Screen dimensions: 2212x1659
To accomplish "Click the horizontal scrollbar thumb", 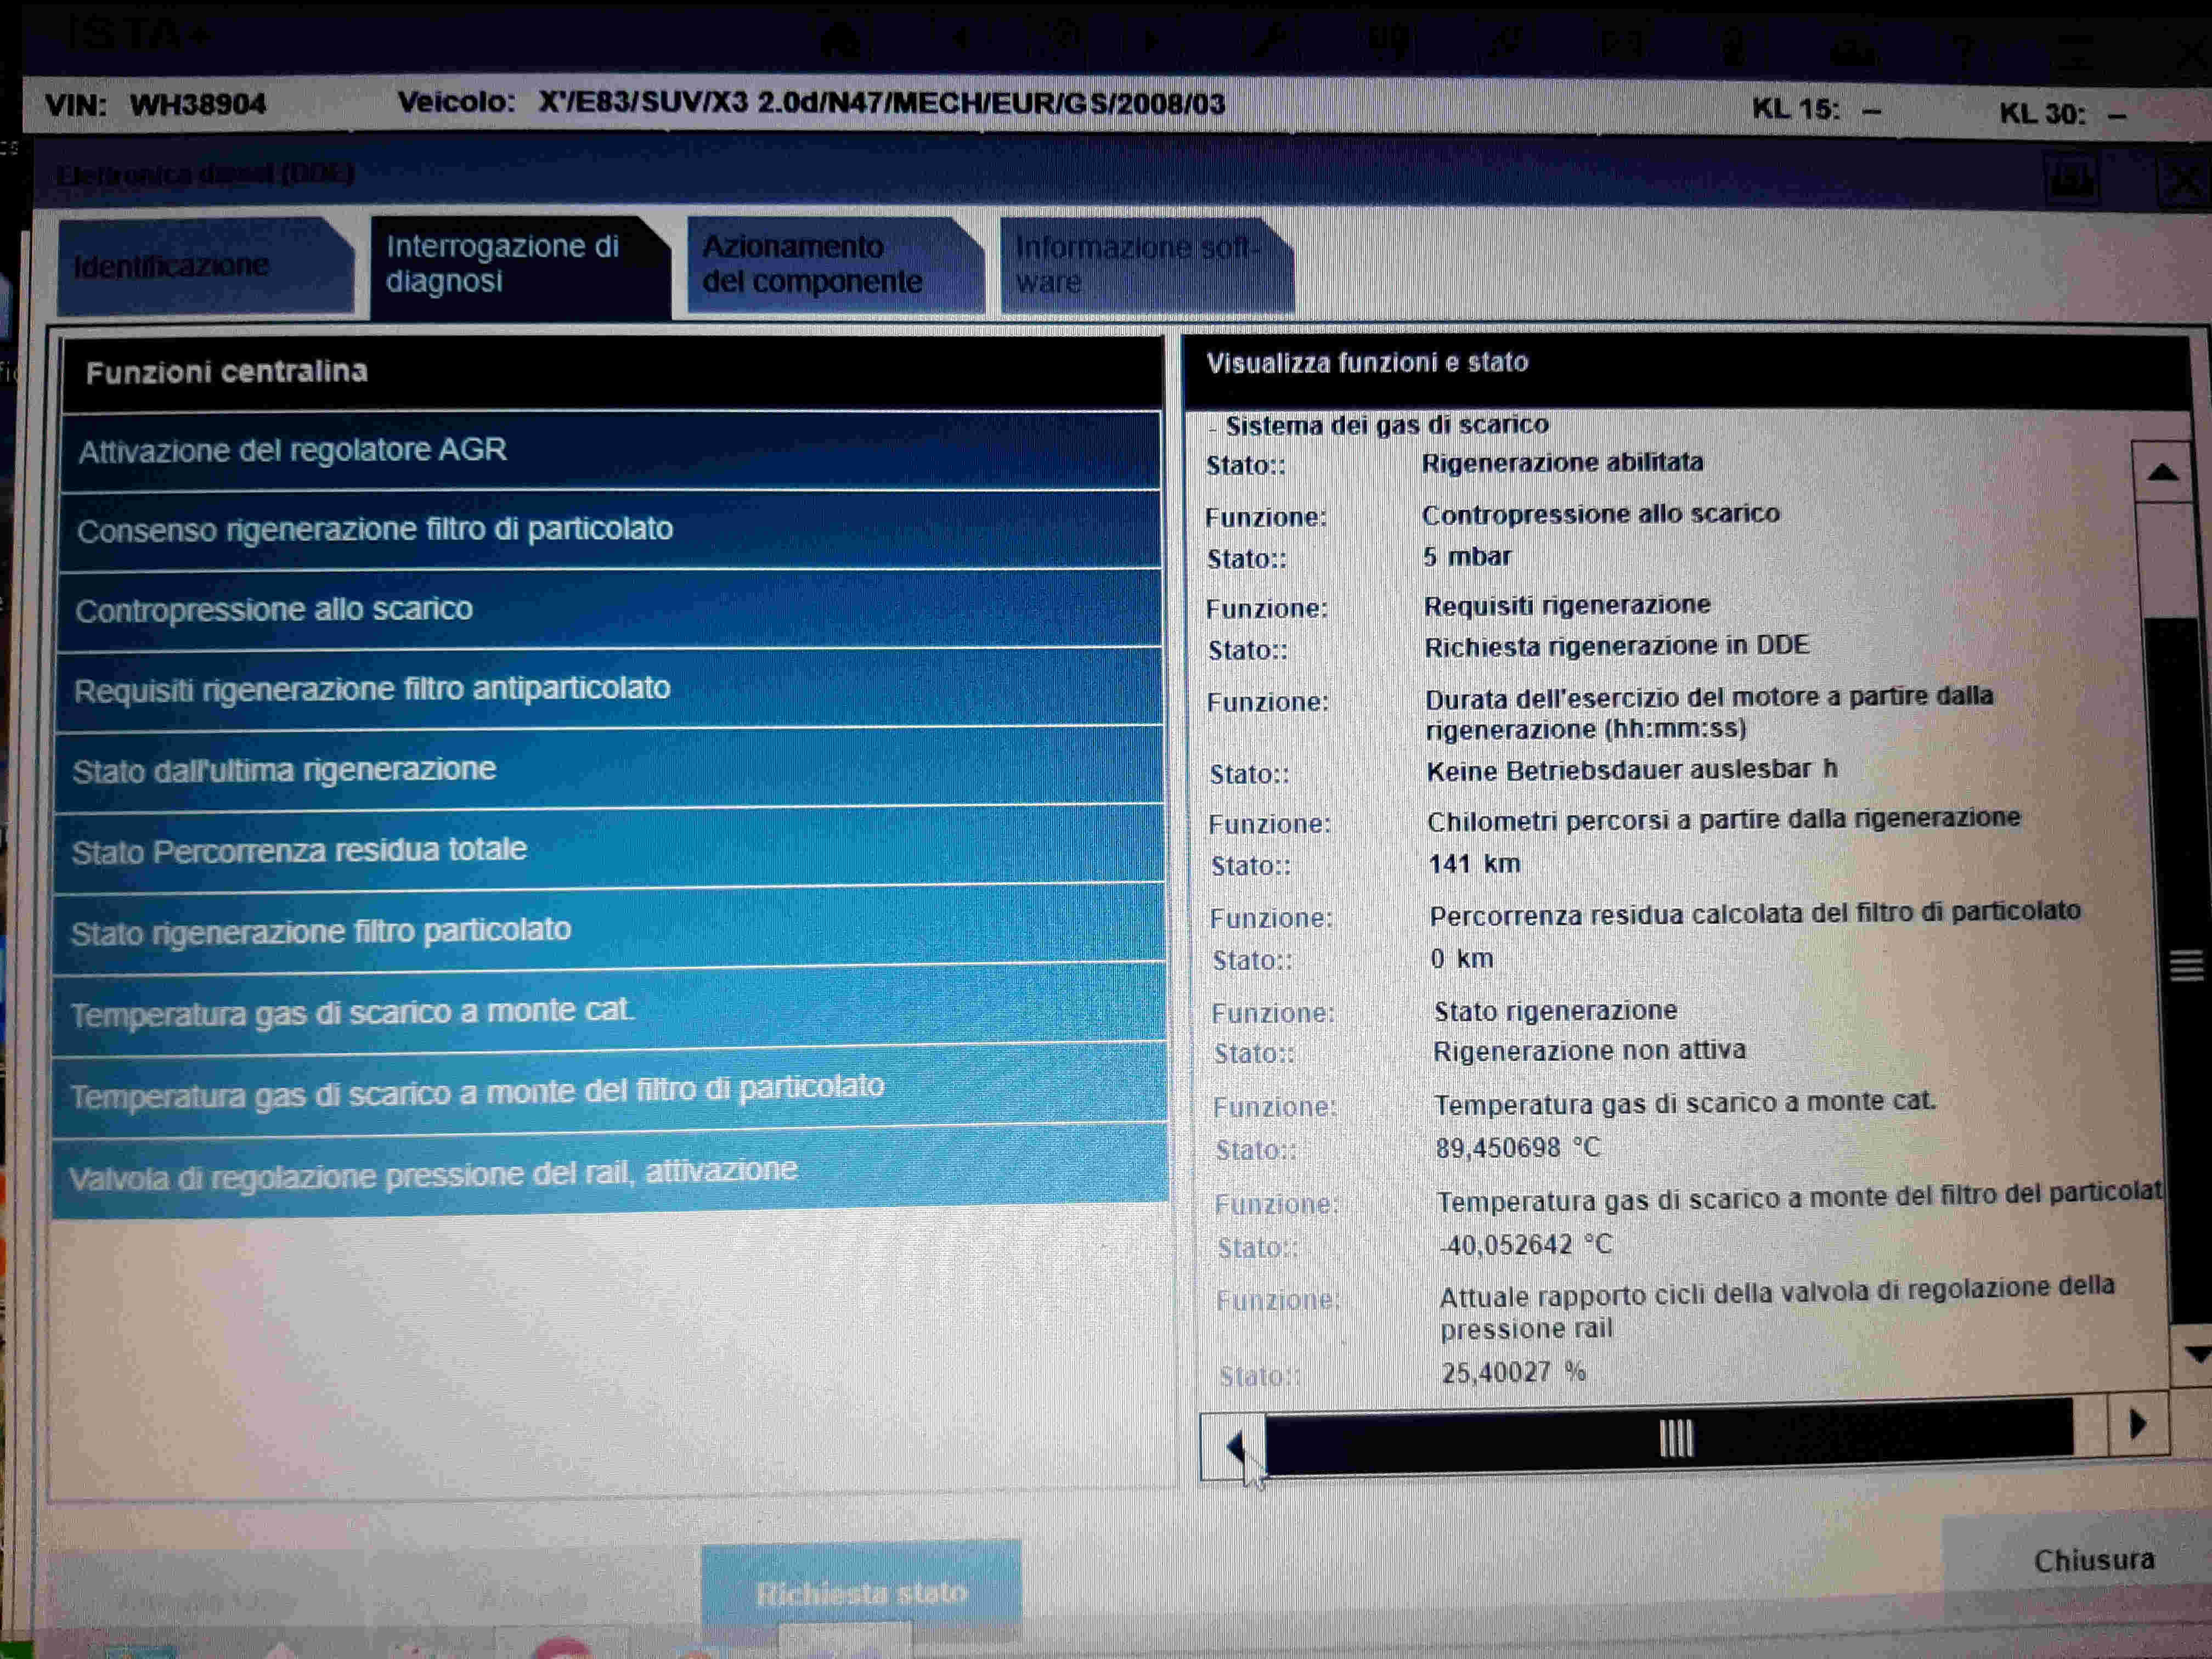I will pos(1676,1439).
